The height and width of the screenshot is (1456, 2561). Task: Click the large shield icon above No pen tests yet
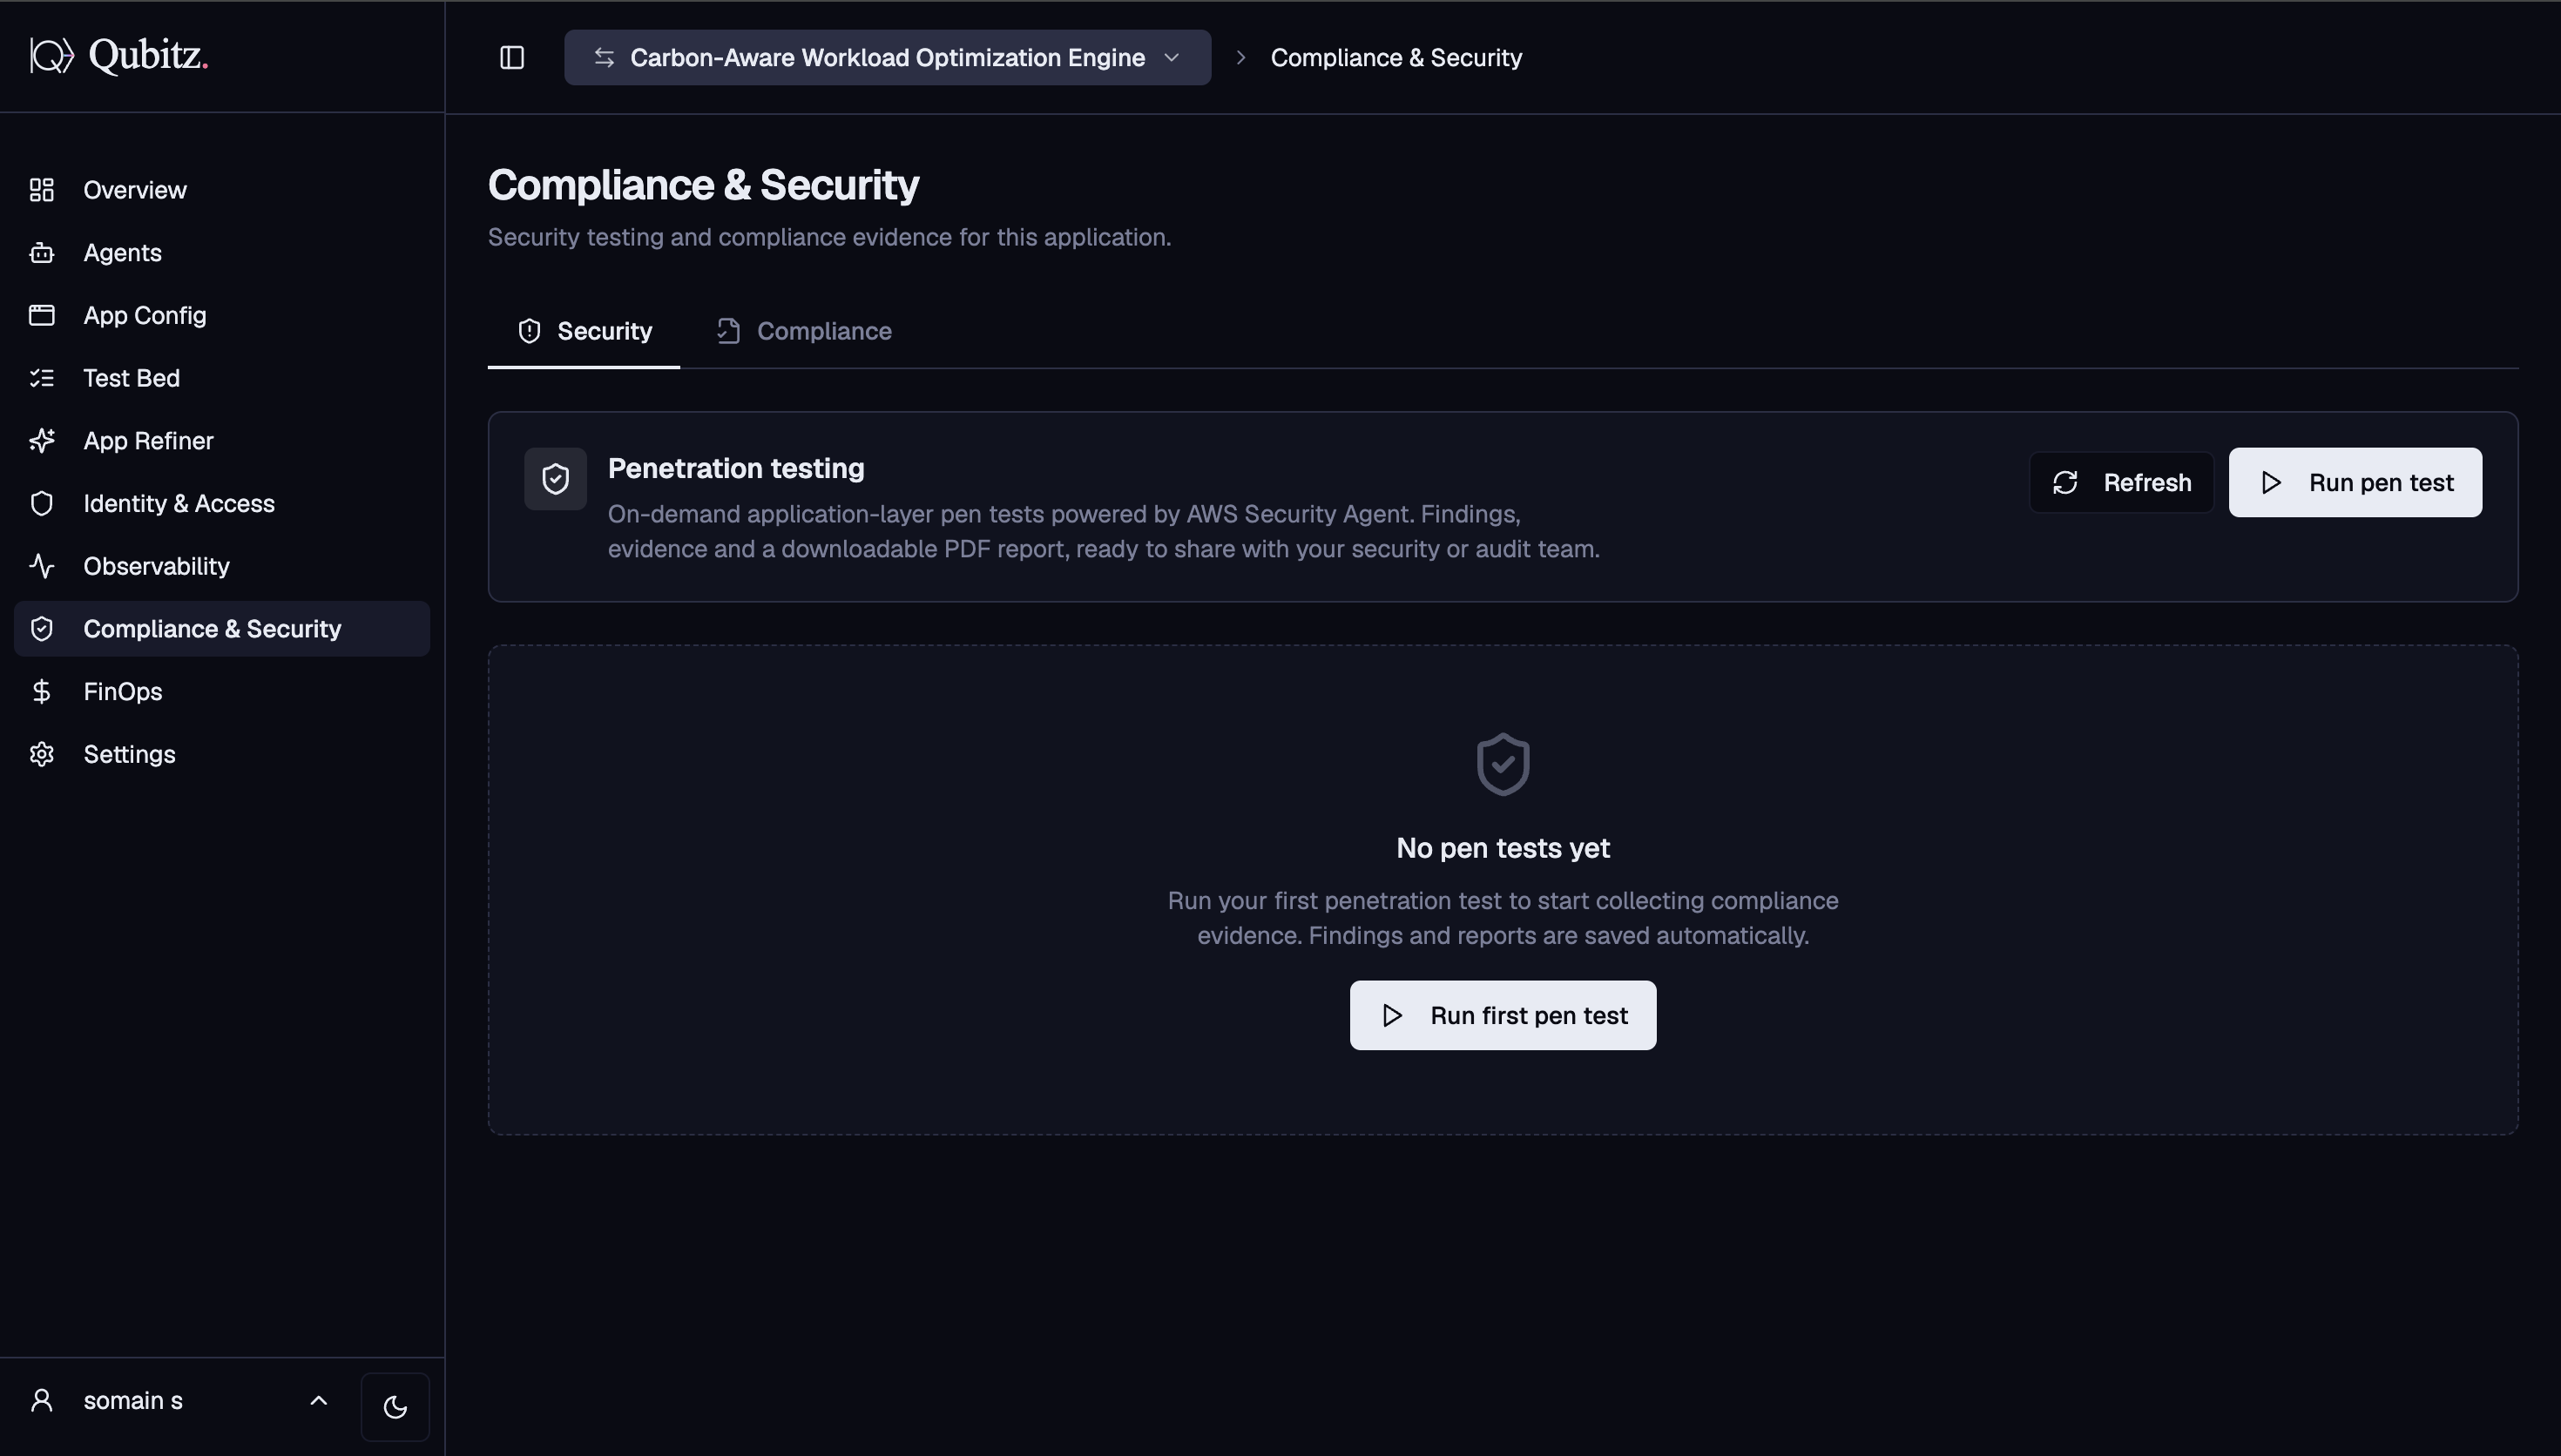click(x=1503, y=765)
